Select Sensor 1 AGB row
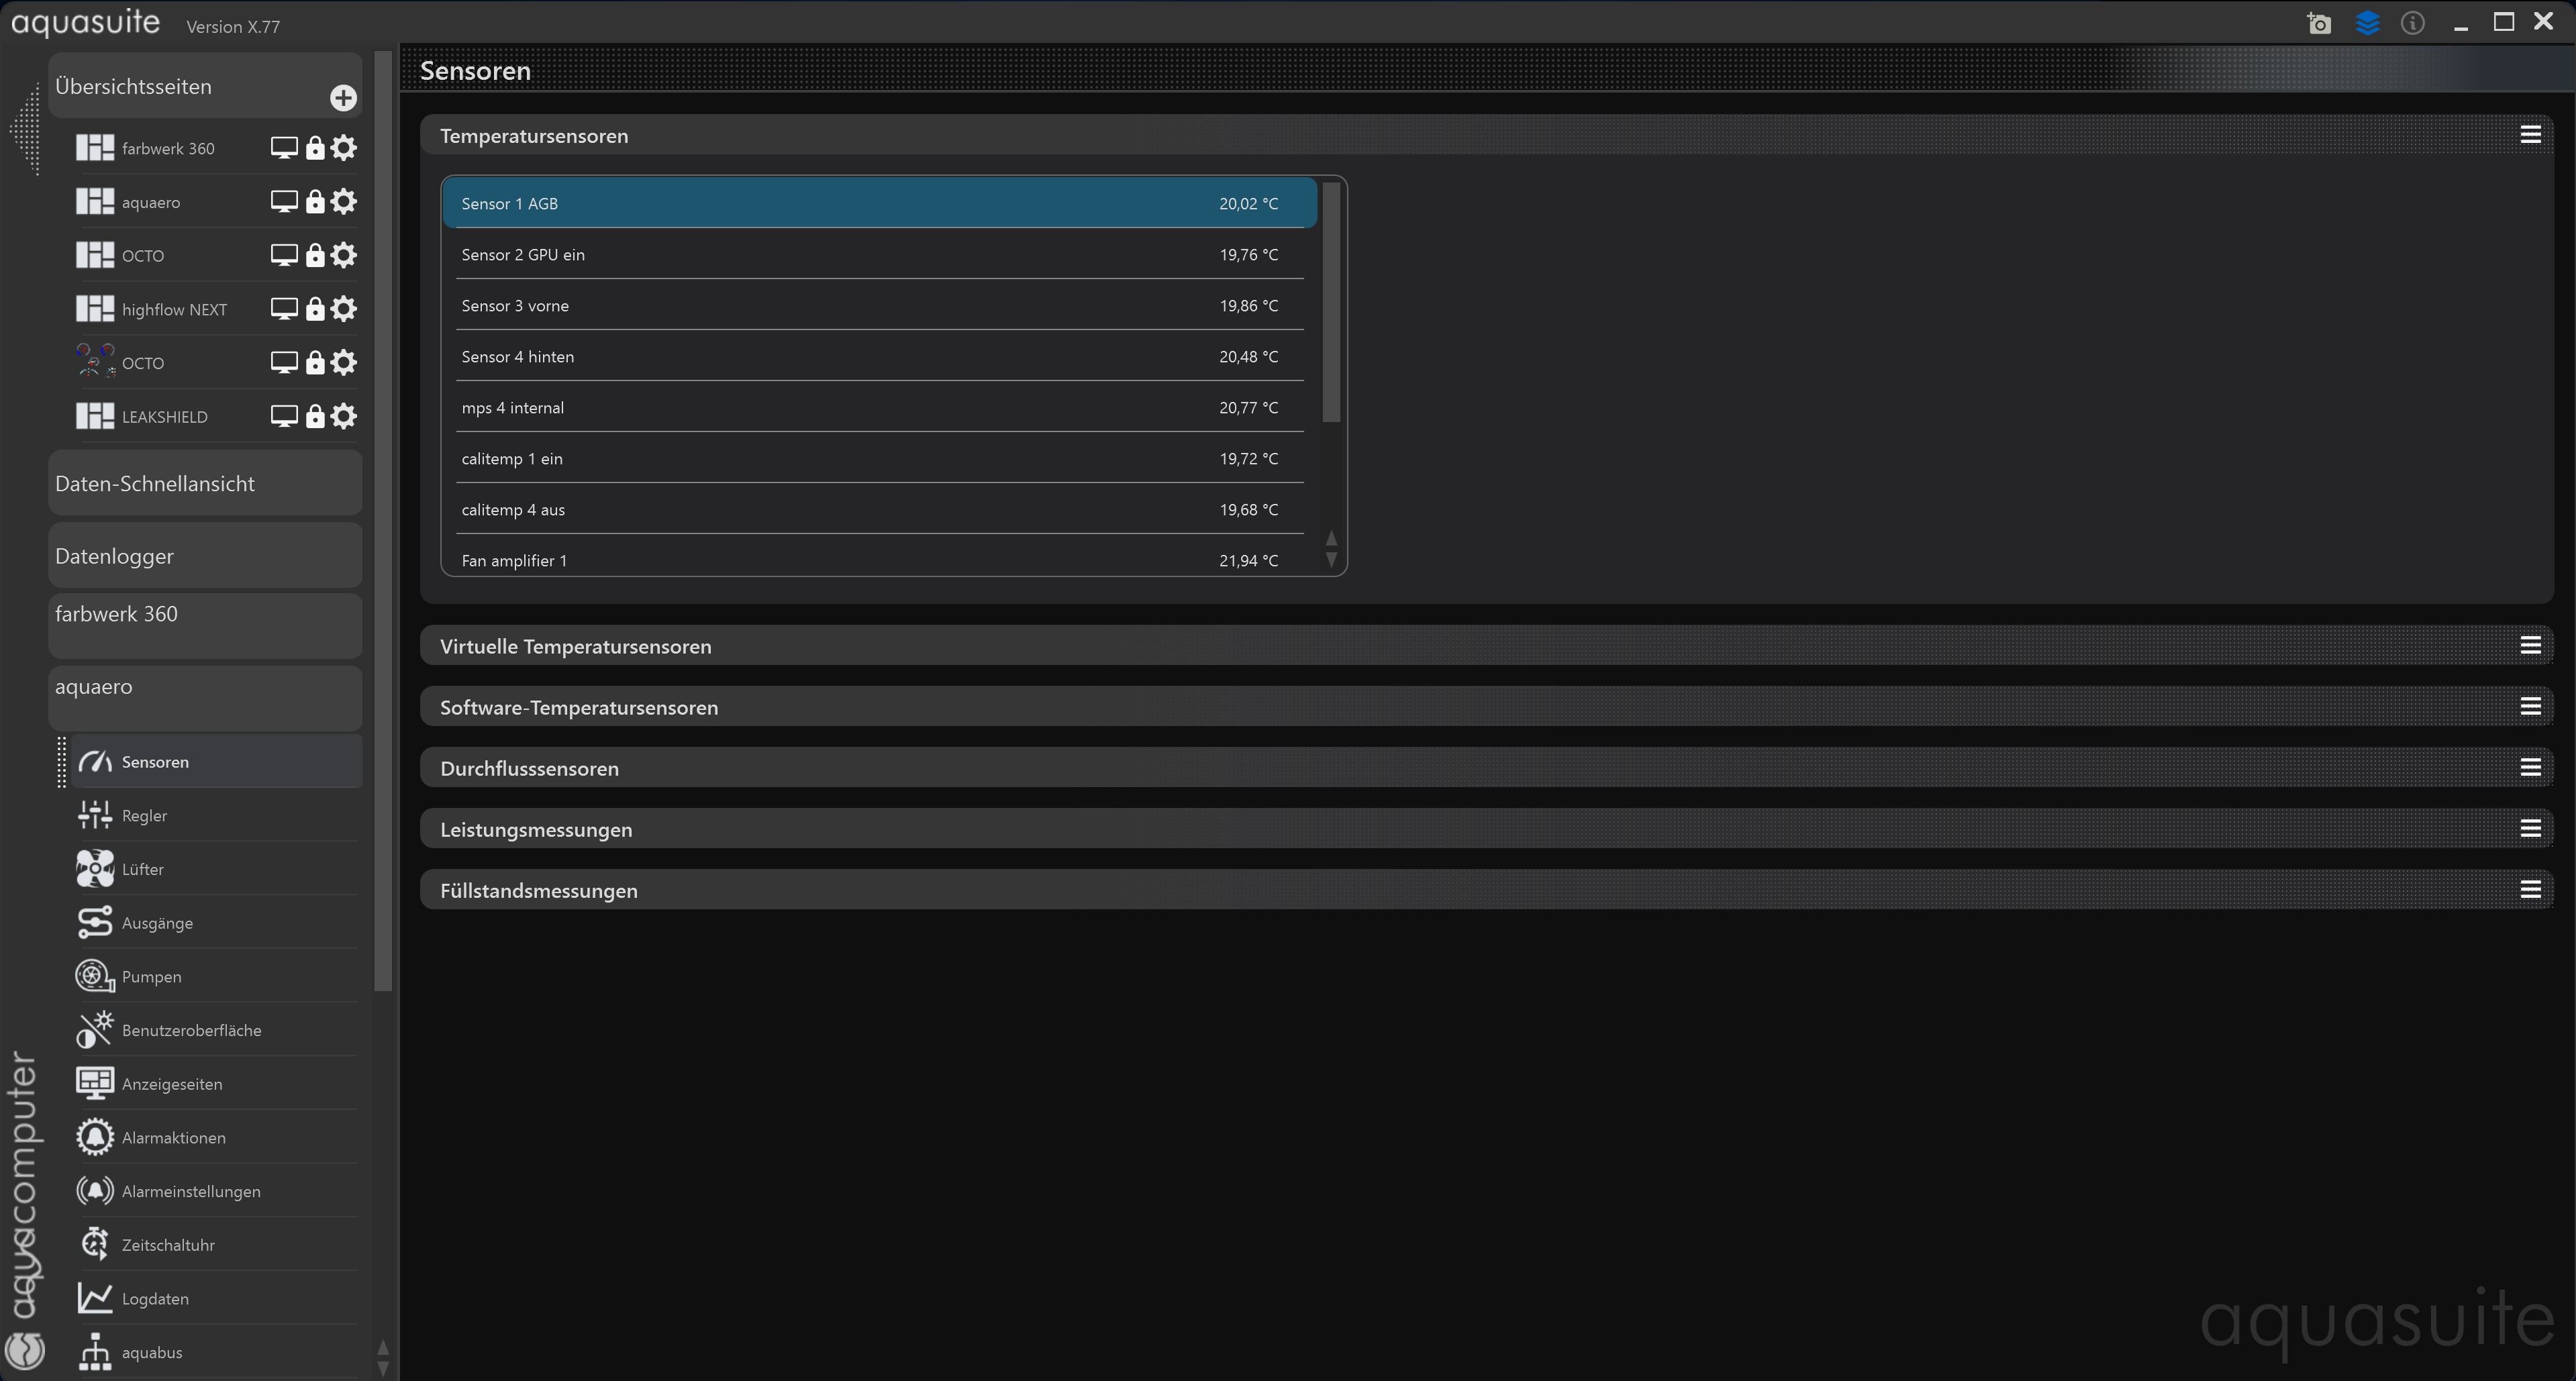This screenshot has height=1381, width=2576. 879,203
